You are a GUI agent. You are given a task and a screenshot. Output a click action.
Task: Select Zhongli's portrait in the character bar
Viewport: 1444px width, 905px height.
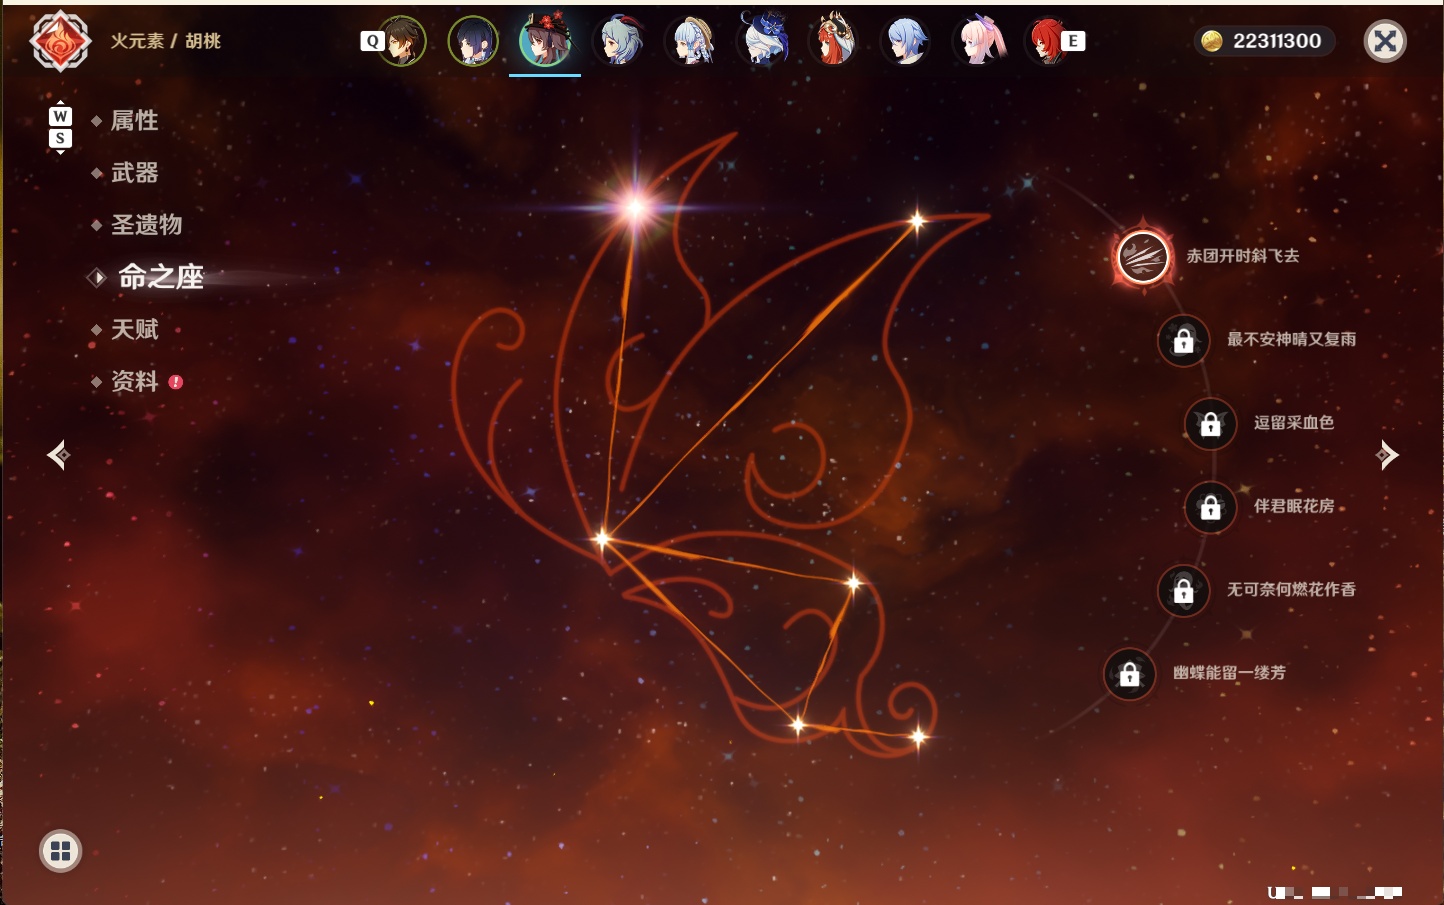[x=402, y=41]
